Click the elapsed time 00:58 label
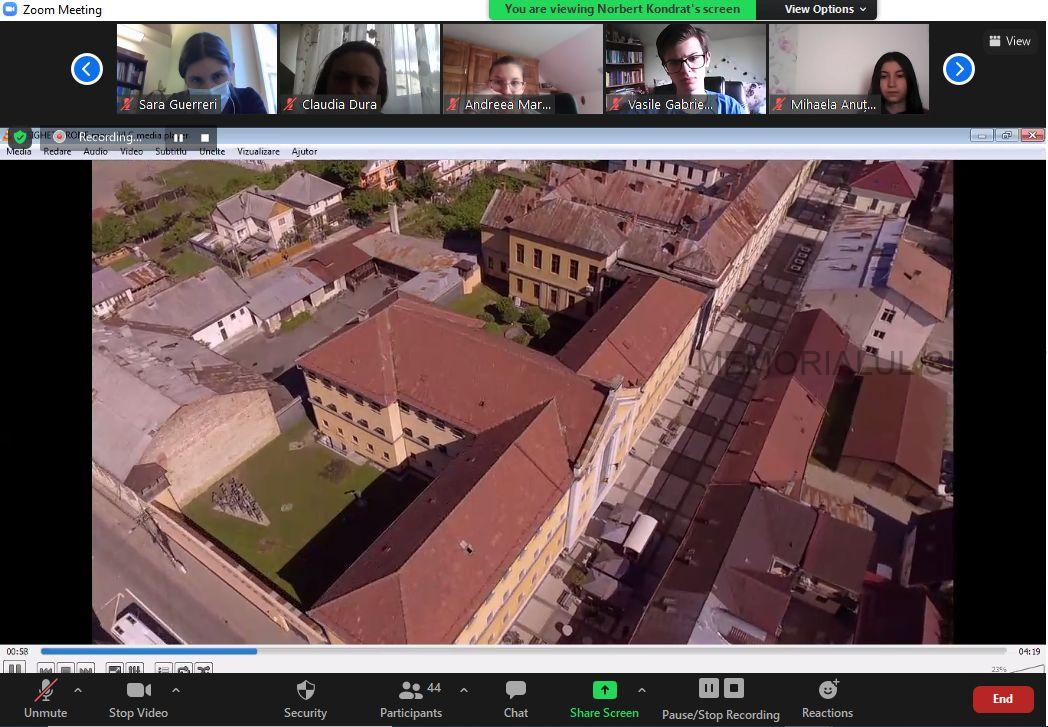The width and height of the screenshot is (1048, 727). pos(17,651)
